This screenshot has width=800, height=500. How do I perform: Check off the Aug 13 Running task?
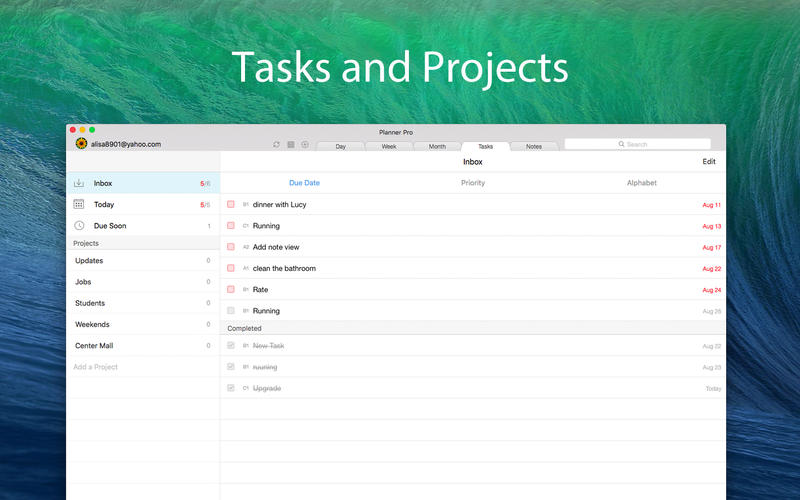click(231, 226)
